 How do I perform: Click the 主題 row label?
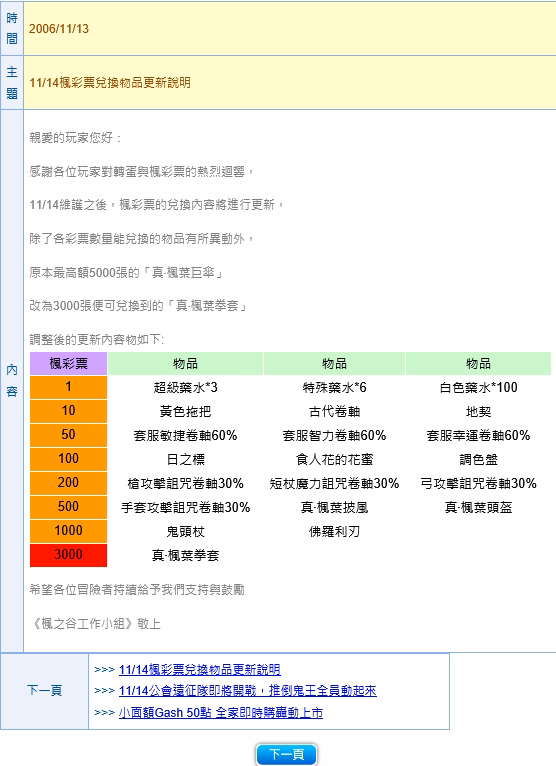tap(12, 83)
